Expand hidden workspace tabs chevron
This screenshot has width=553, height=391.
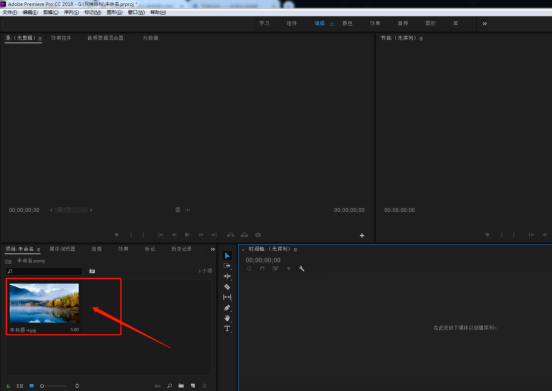pos(485,24)
